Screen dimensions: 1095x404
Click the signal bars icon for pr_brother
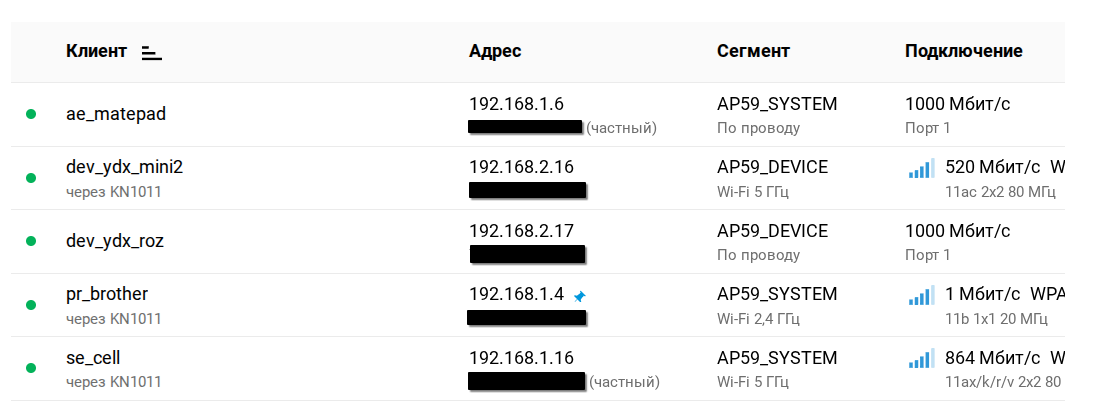[x=920, y=296]
